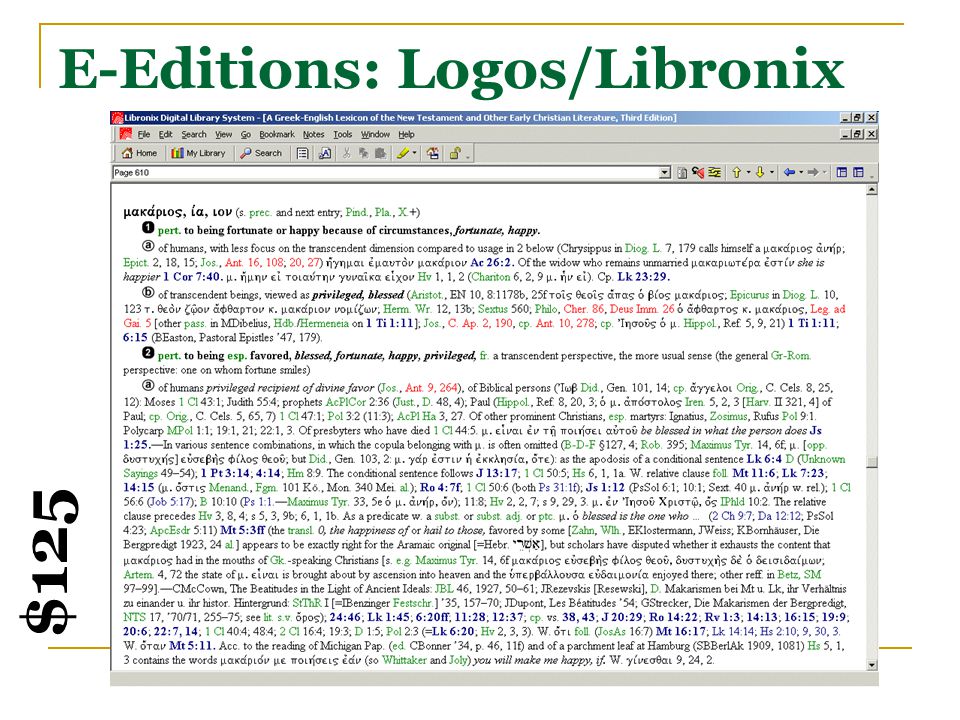Open the highlighter pen dropdown arrow
The height and width of the screenshot is (720, 960).
click(414, 153)
